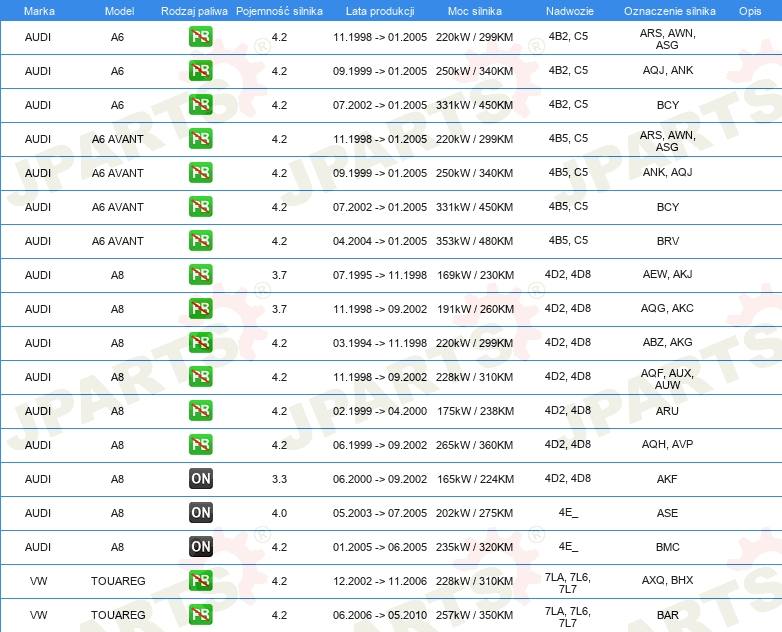
Task: Click petrol icon for A8 228kW/310KM row
Action: (200, 377)
